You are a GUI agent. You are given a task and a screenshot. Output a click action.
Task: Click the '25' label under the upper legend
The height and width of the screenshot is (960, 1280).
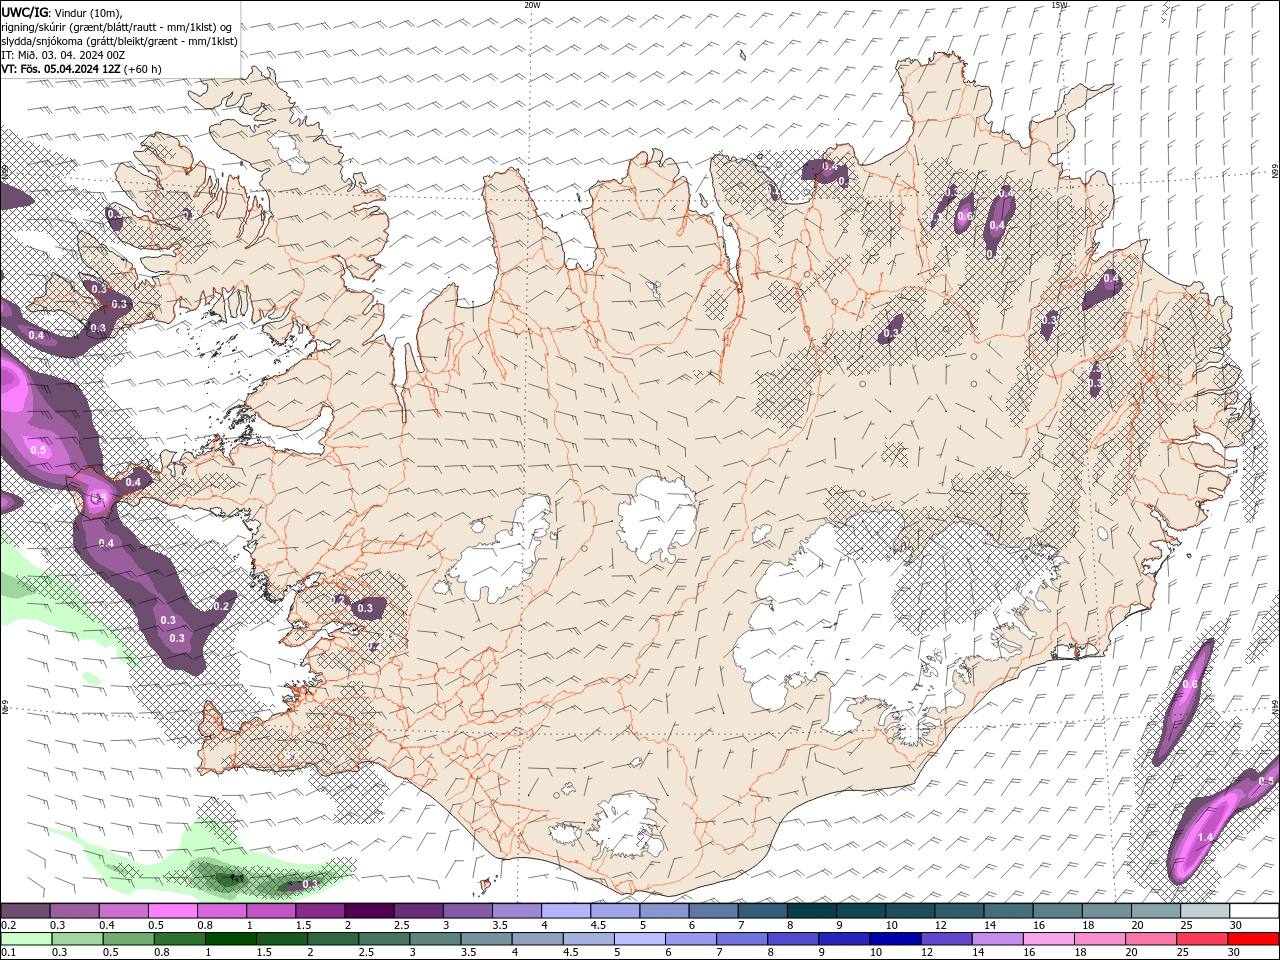(1187, 925)
